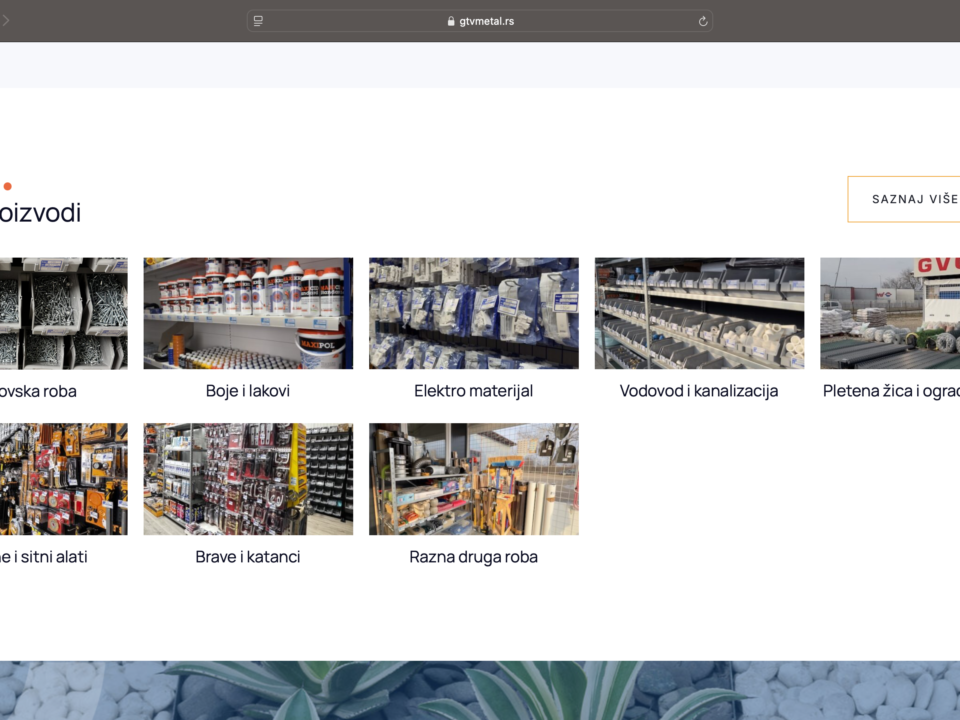Click the Brave i katanci label
960x720 pixels.
point(248,557)
